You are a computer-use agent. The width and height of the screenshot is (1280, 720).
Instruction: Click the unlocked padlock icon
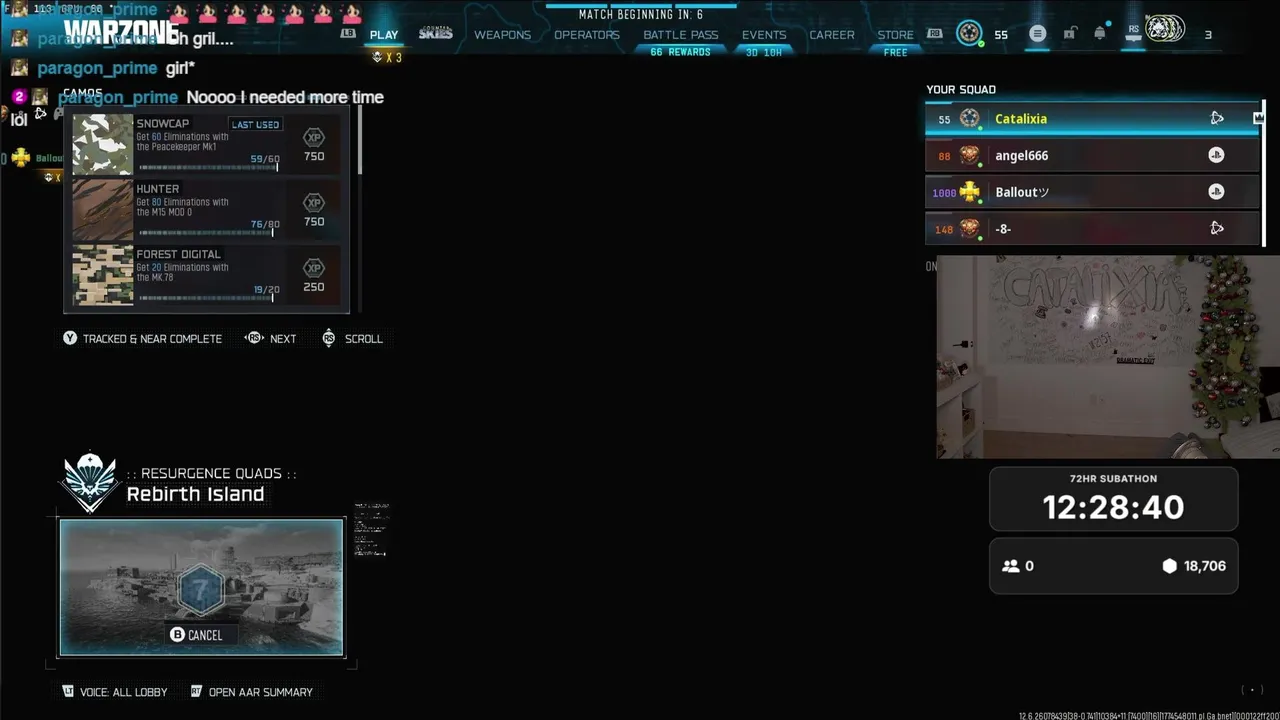click(x=1069, y=34)
